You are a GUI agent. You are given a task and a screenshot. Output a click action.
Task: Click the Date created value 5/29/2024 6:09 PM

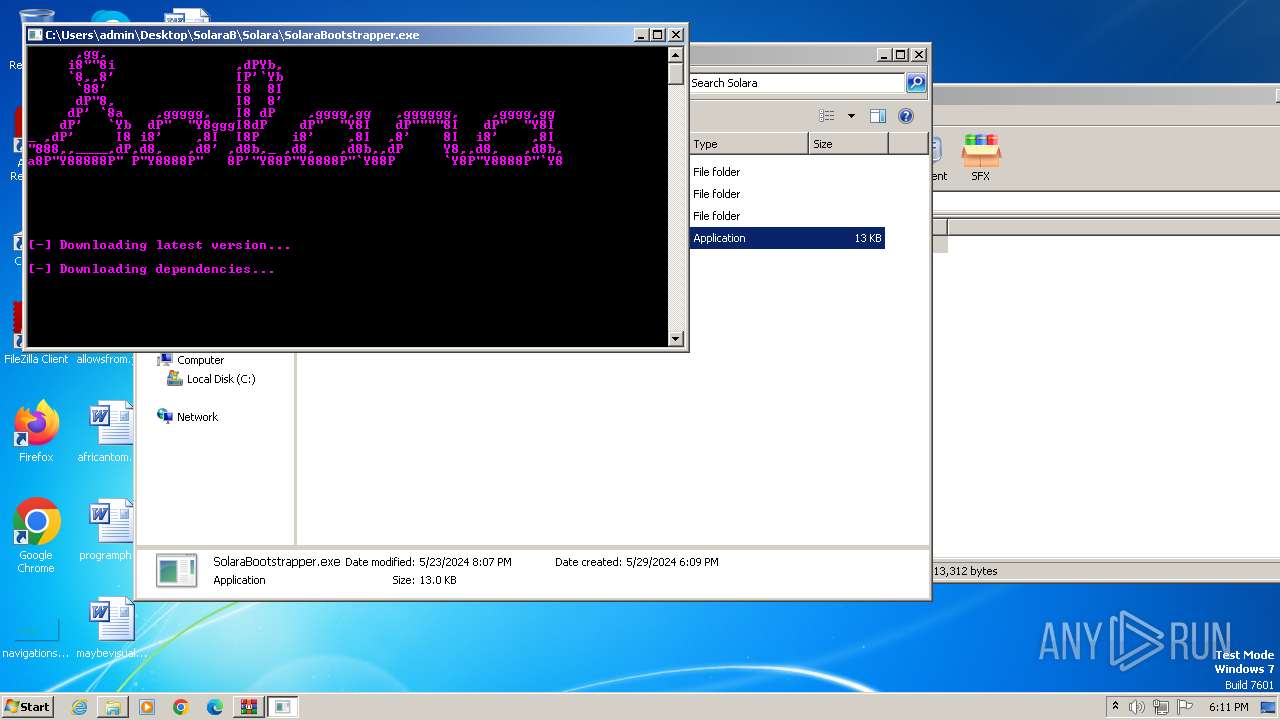click(x=672, y=562)
